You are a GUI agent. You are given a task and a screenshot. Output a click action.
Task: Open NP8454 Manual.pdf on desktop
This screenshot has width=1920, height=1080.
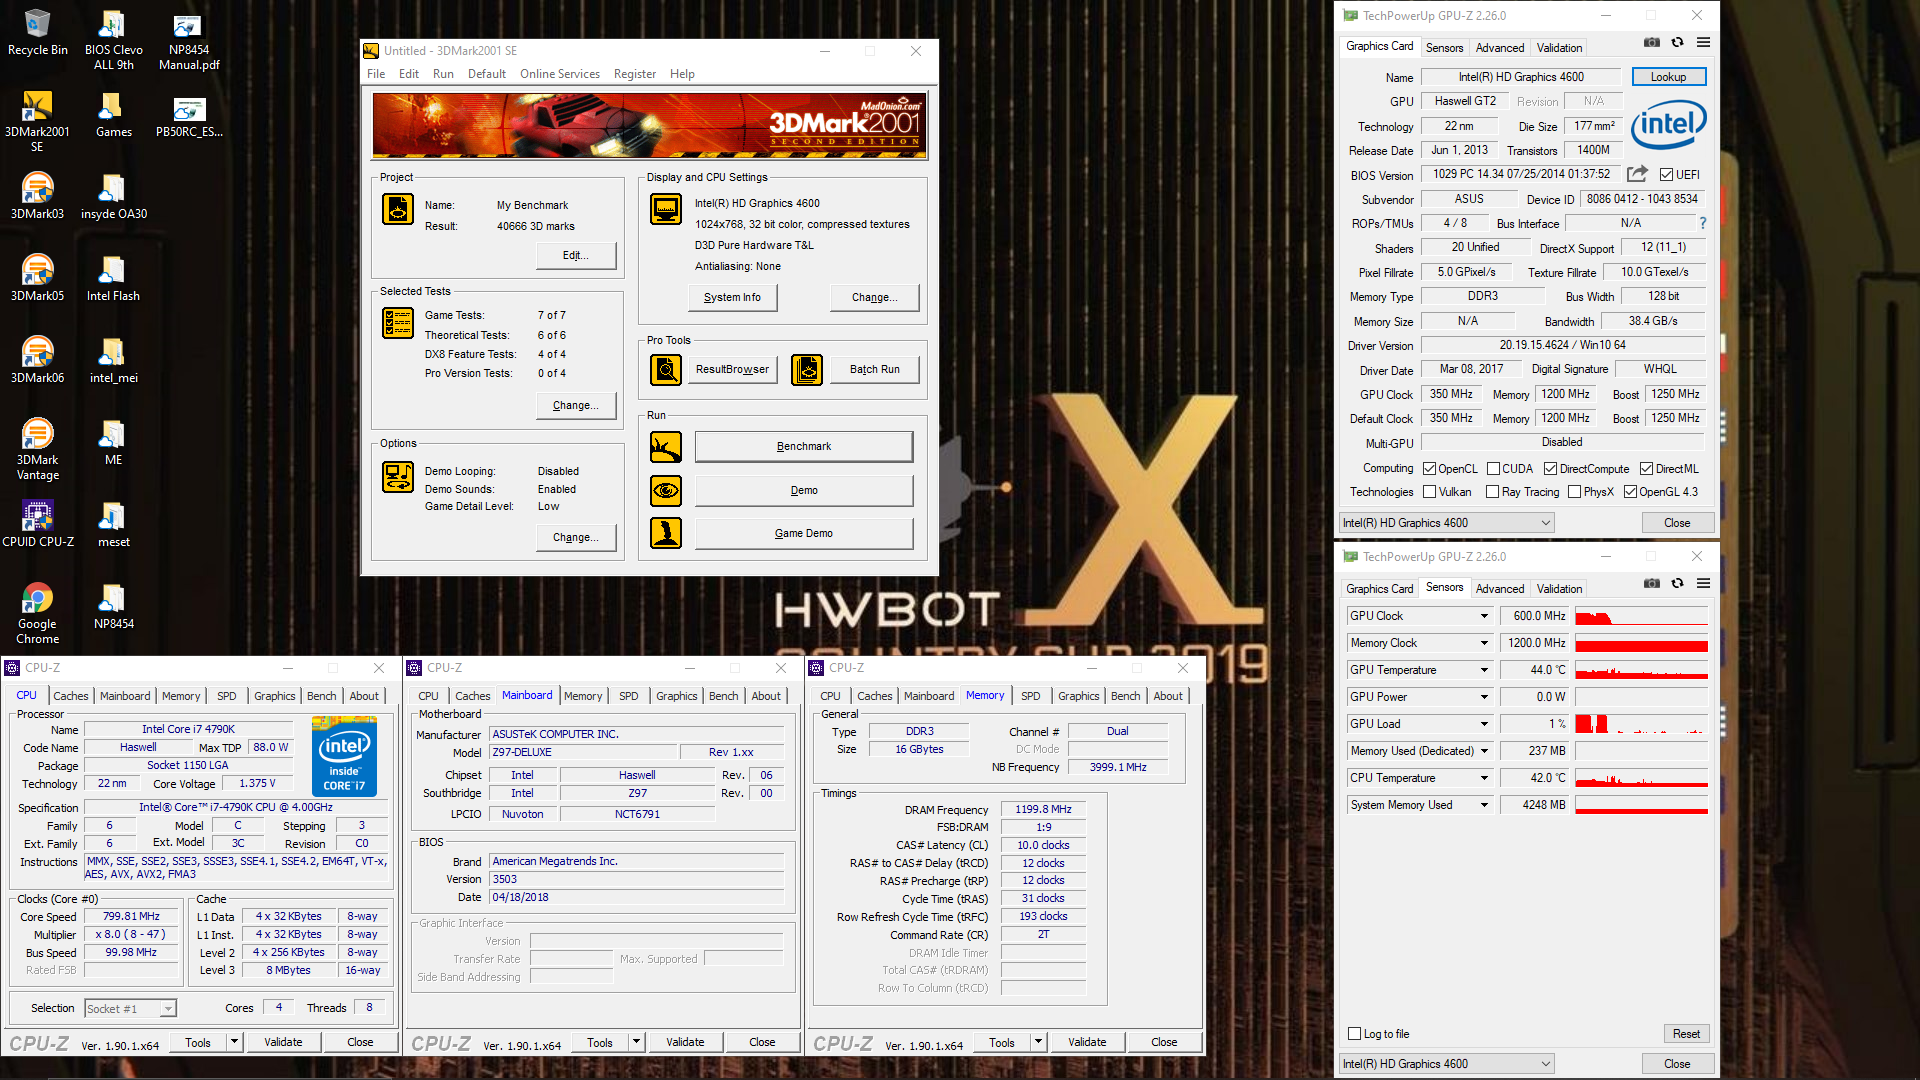[189, 40]
